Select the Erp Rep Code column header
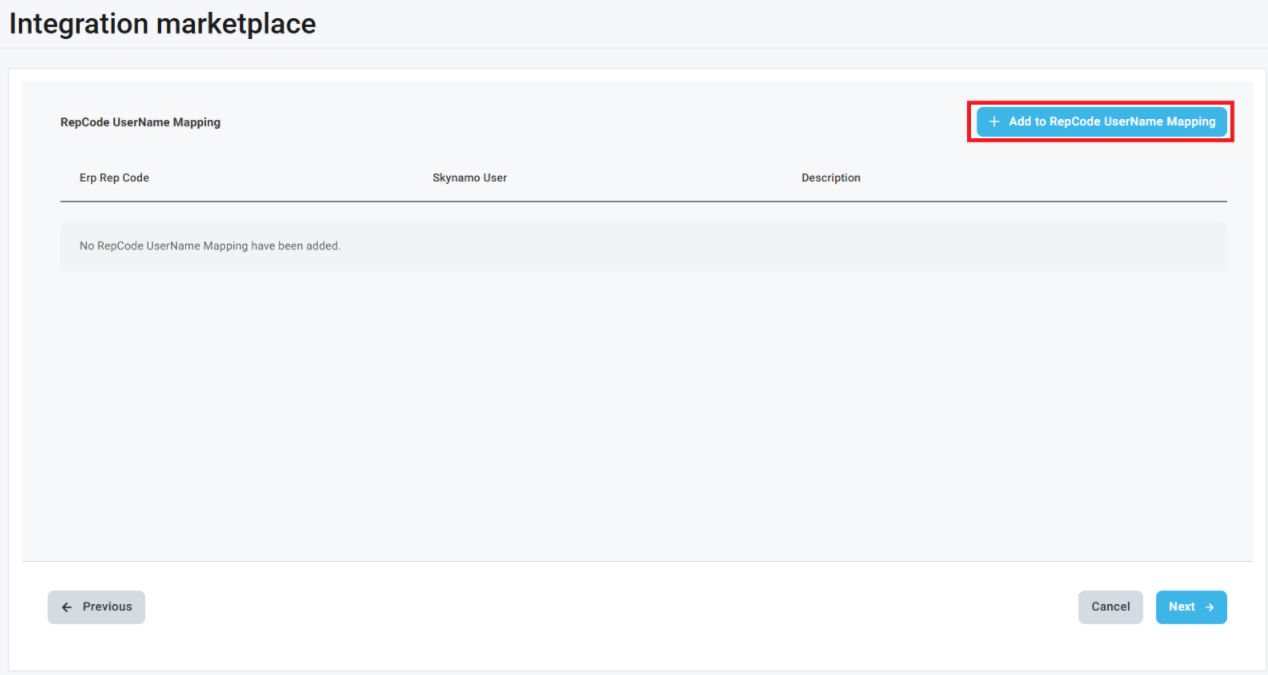1268x675 pixels. [114, 178]
